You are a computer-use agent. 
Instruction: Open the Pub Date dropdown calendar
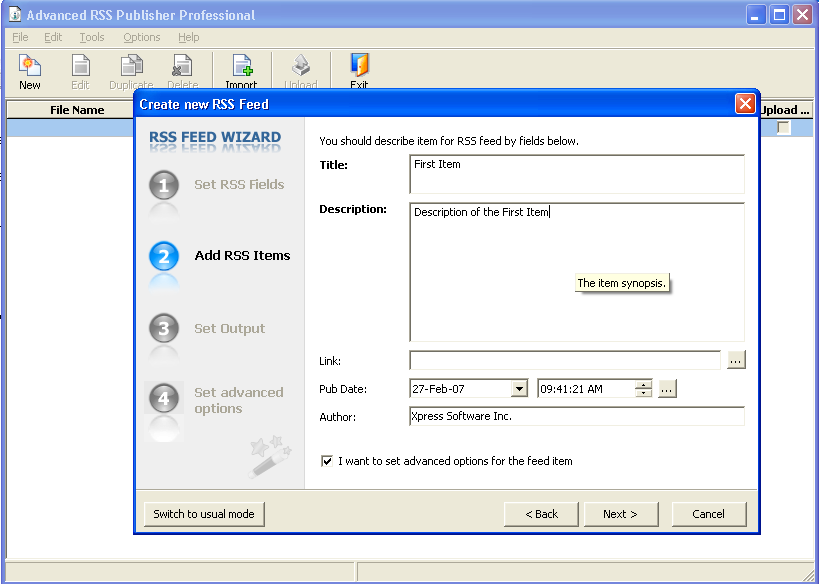click(x=519, y=389)
